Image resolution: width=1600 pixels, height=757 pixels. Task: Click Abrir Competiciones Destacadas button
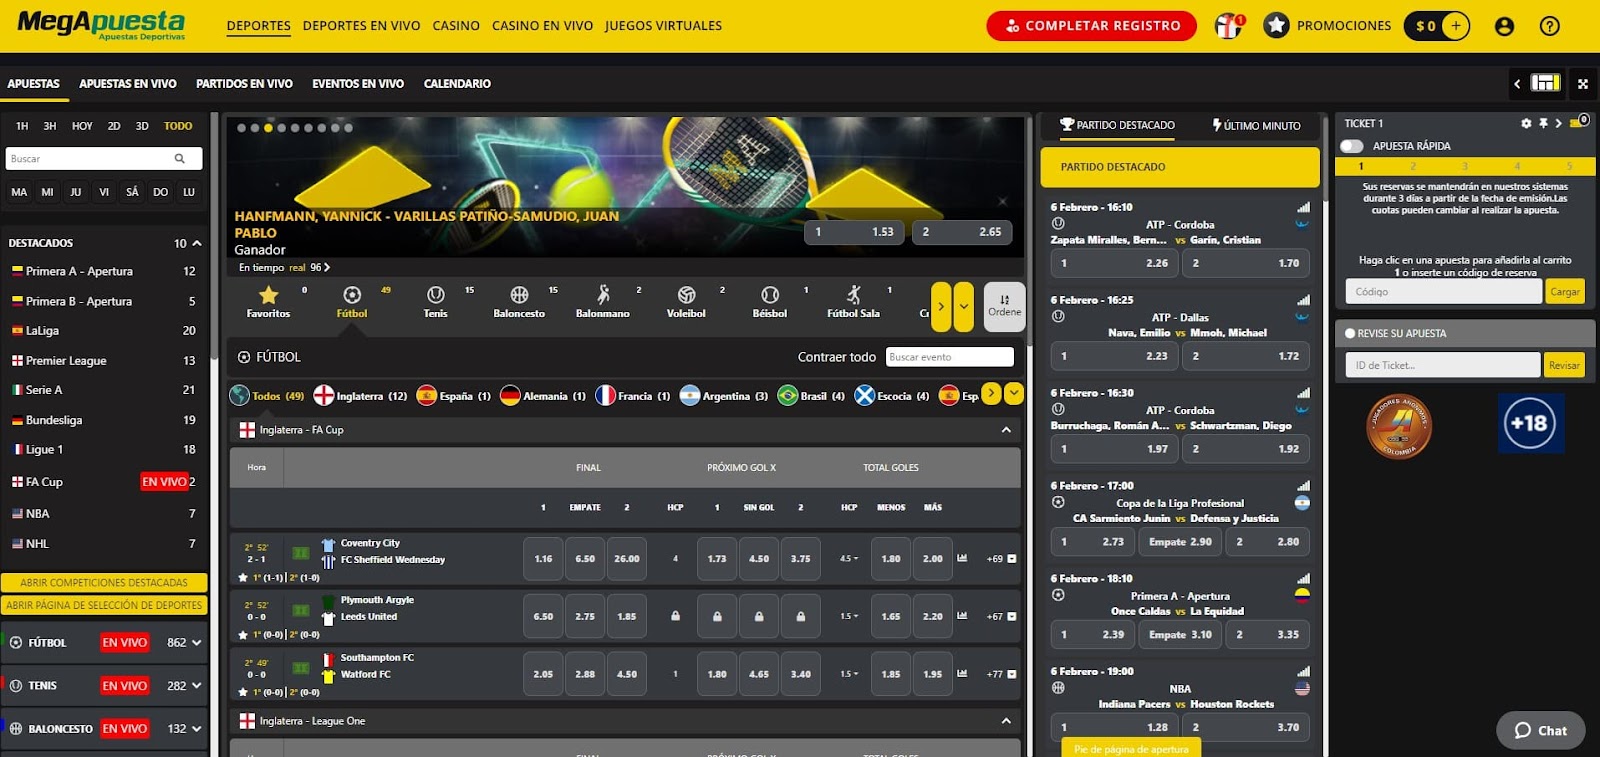point(104,582)
